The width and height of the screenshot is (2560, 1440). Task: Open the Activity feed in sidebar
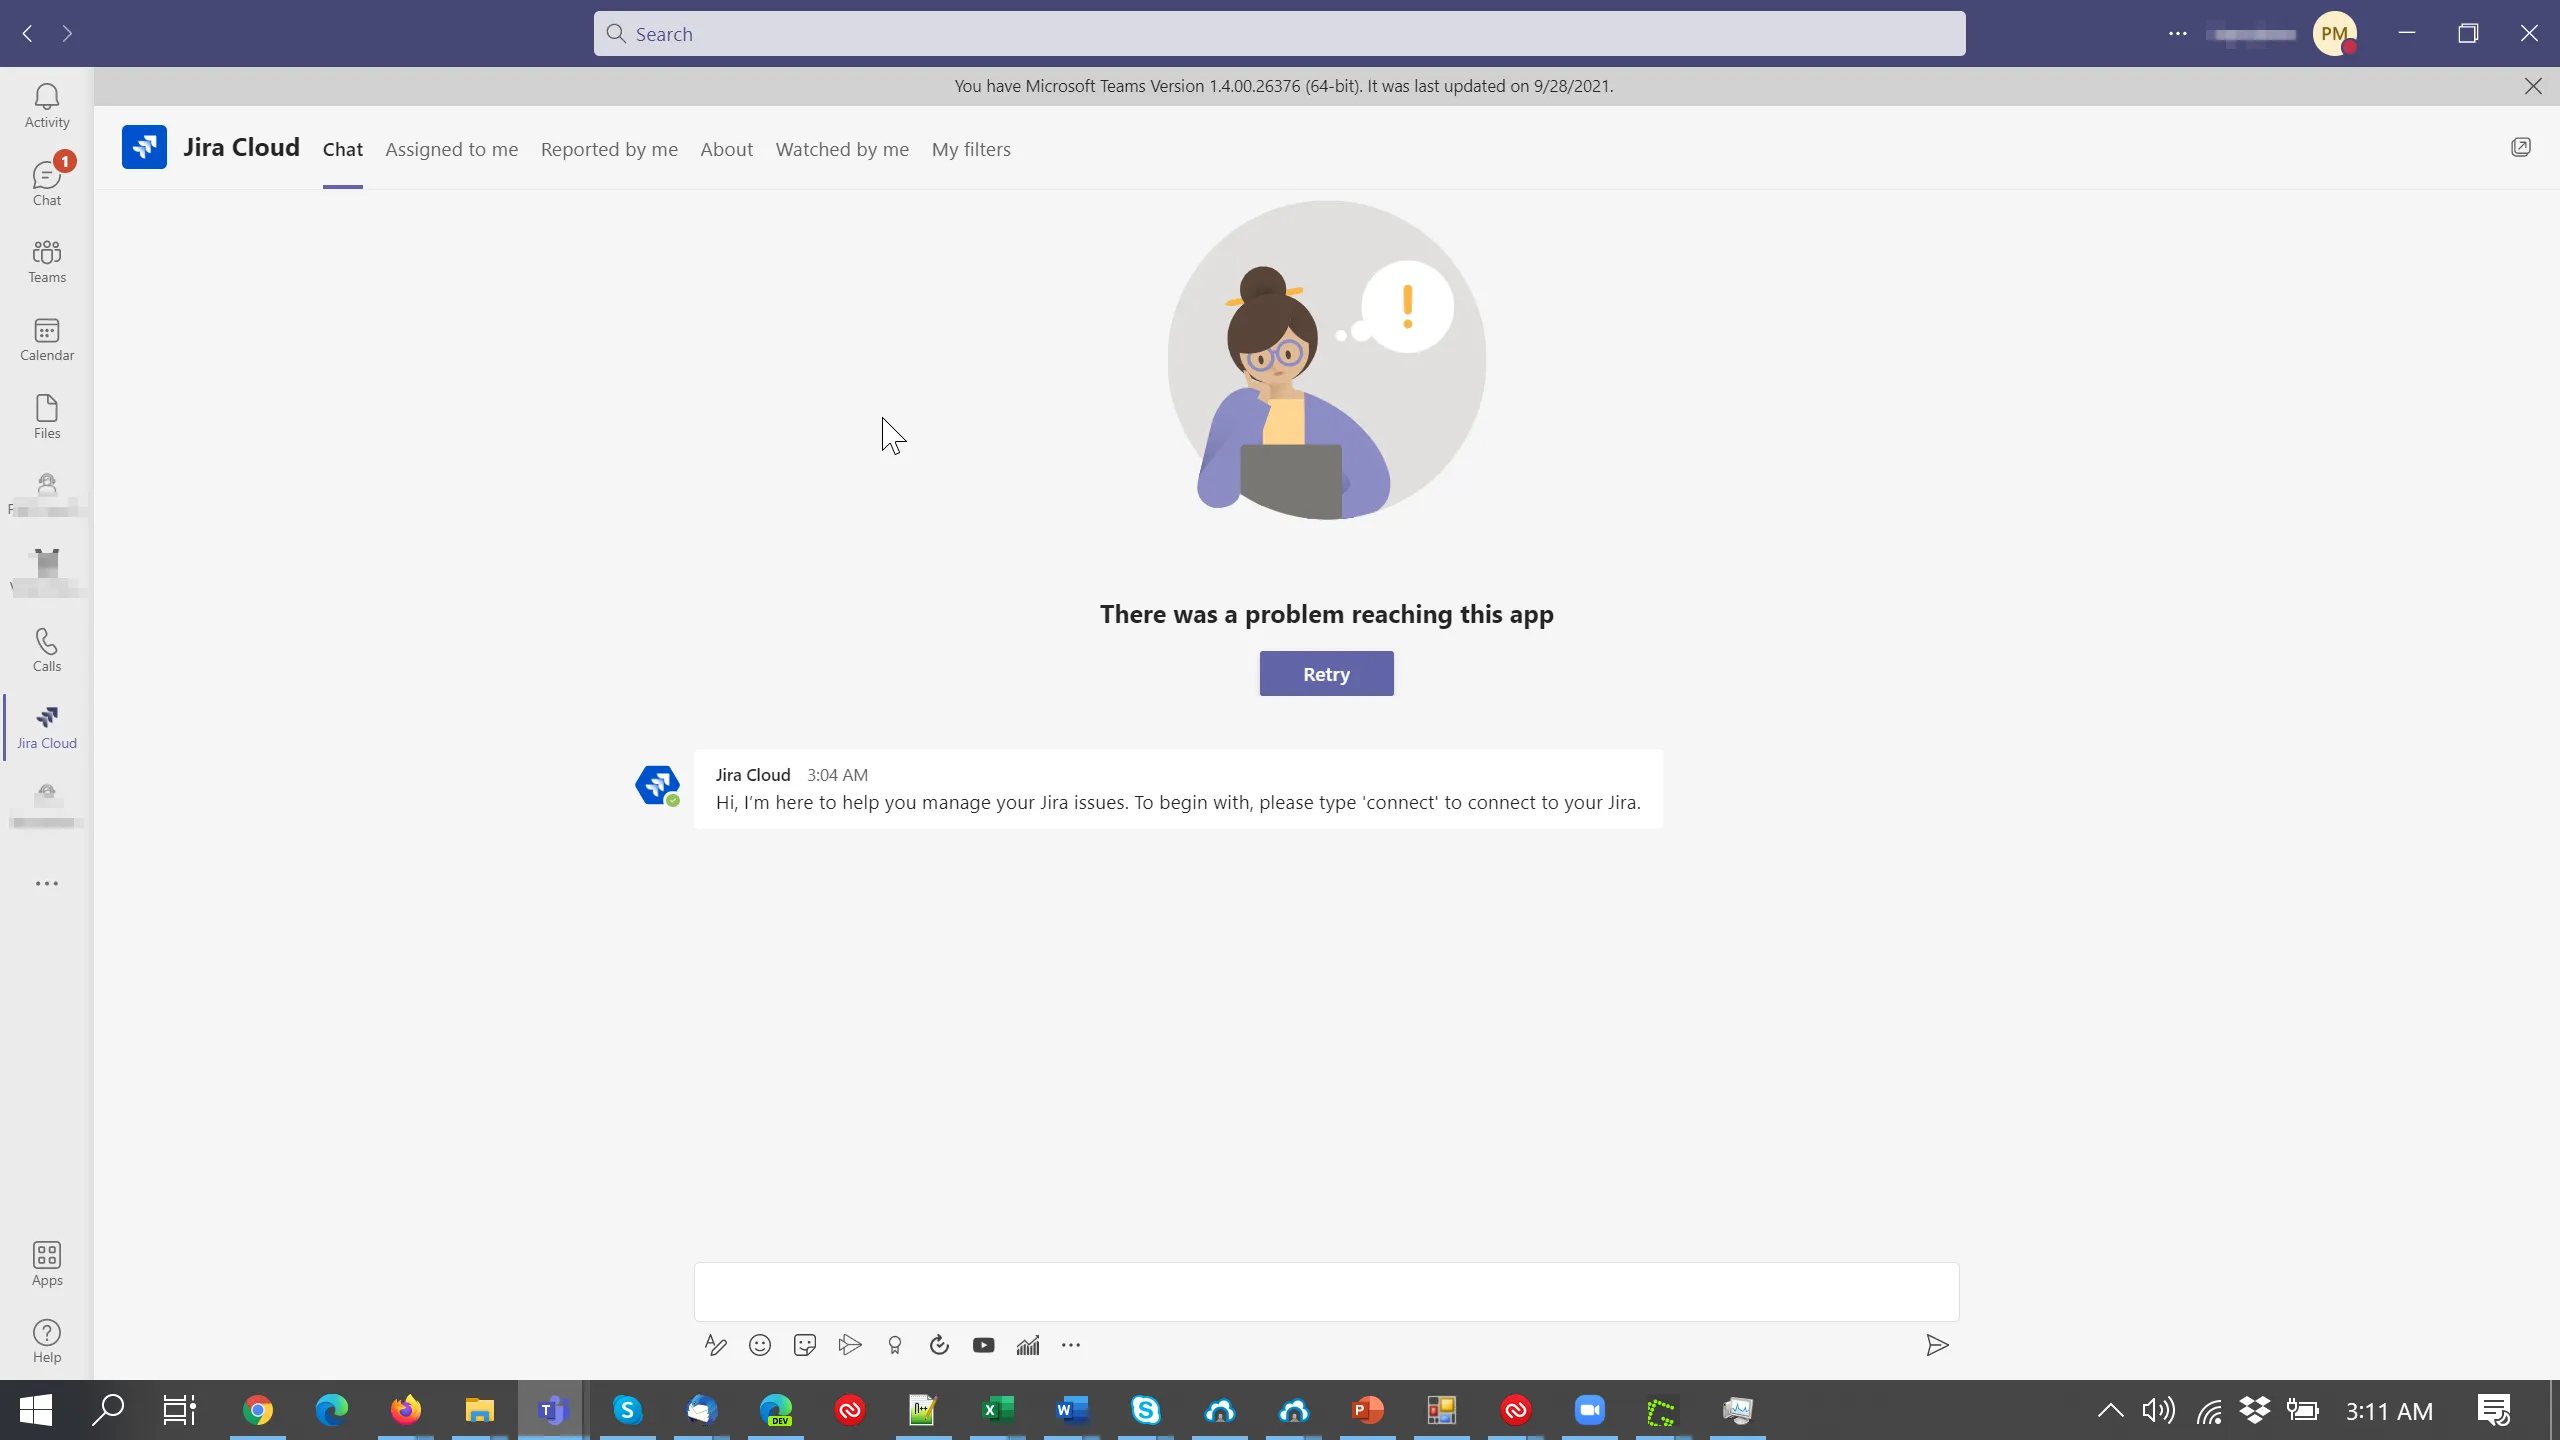tap(47, 105)
